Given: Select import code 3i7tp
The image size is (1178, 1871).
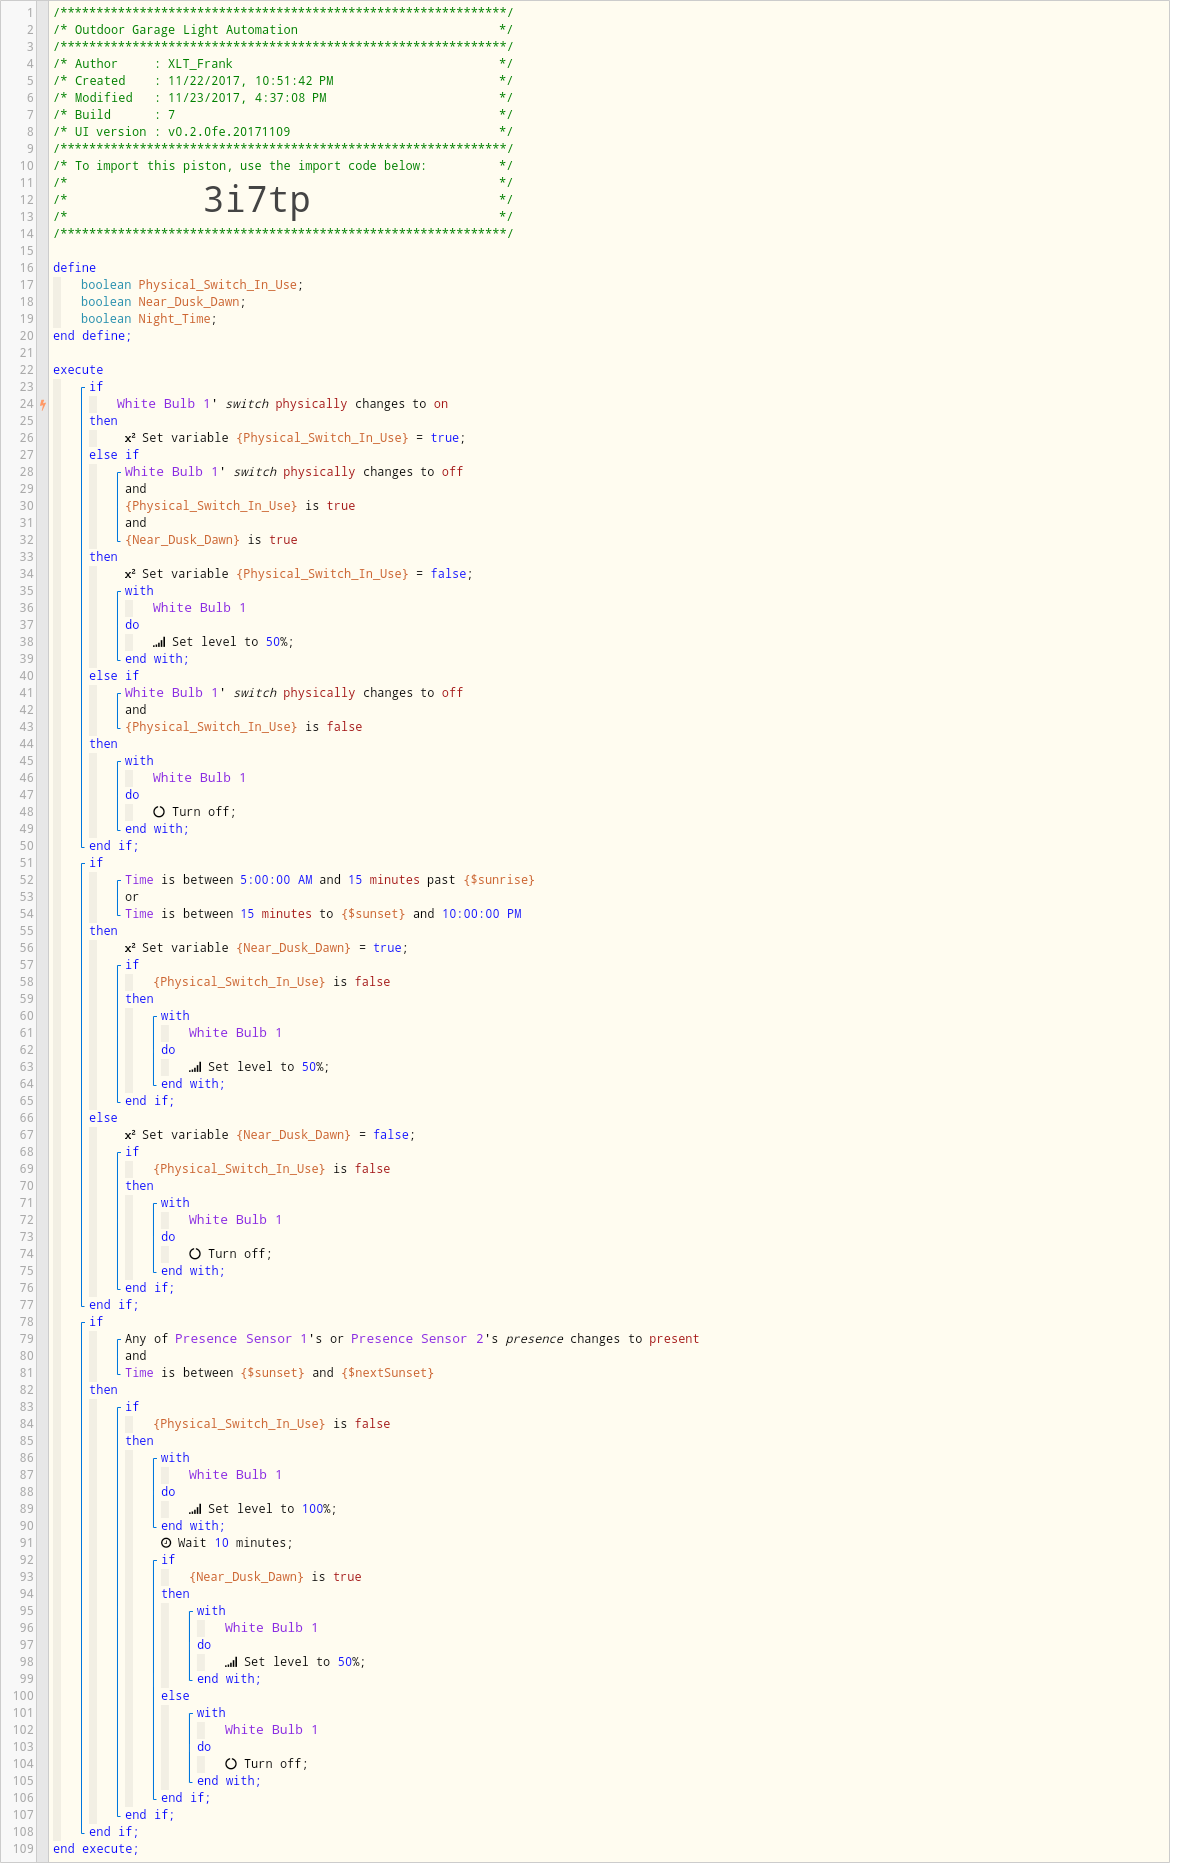Looking at the screenshot, I should [256, 200].
